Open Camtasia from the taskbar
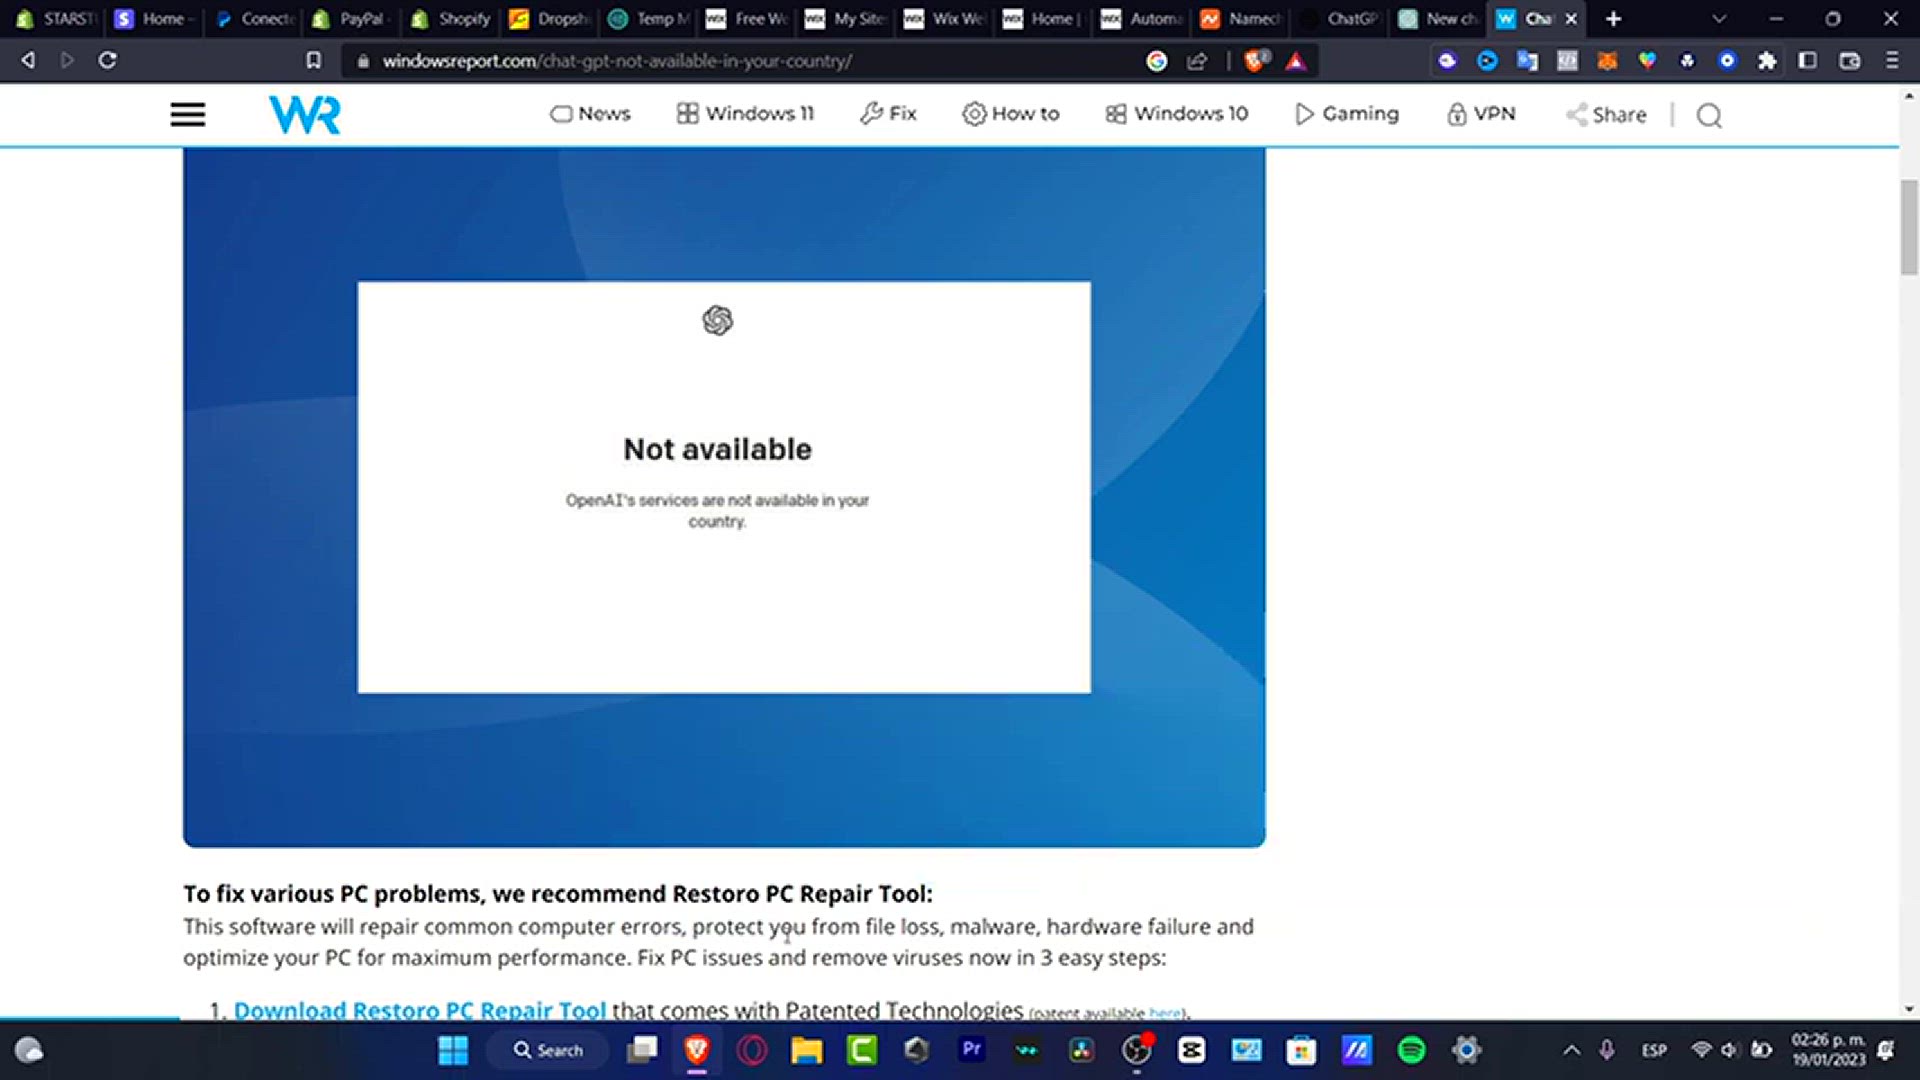The image size is (1920, 1080). (861, 1050)
